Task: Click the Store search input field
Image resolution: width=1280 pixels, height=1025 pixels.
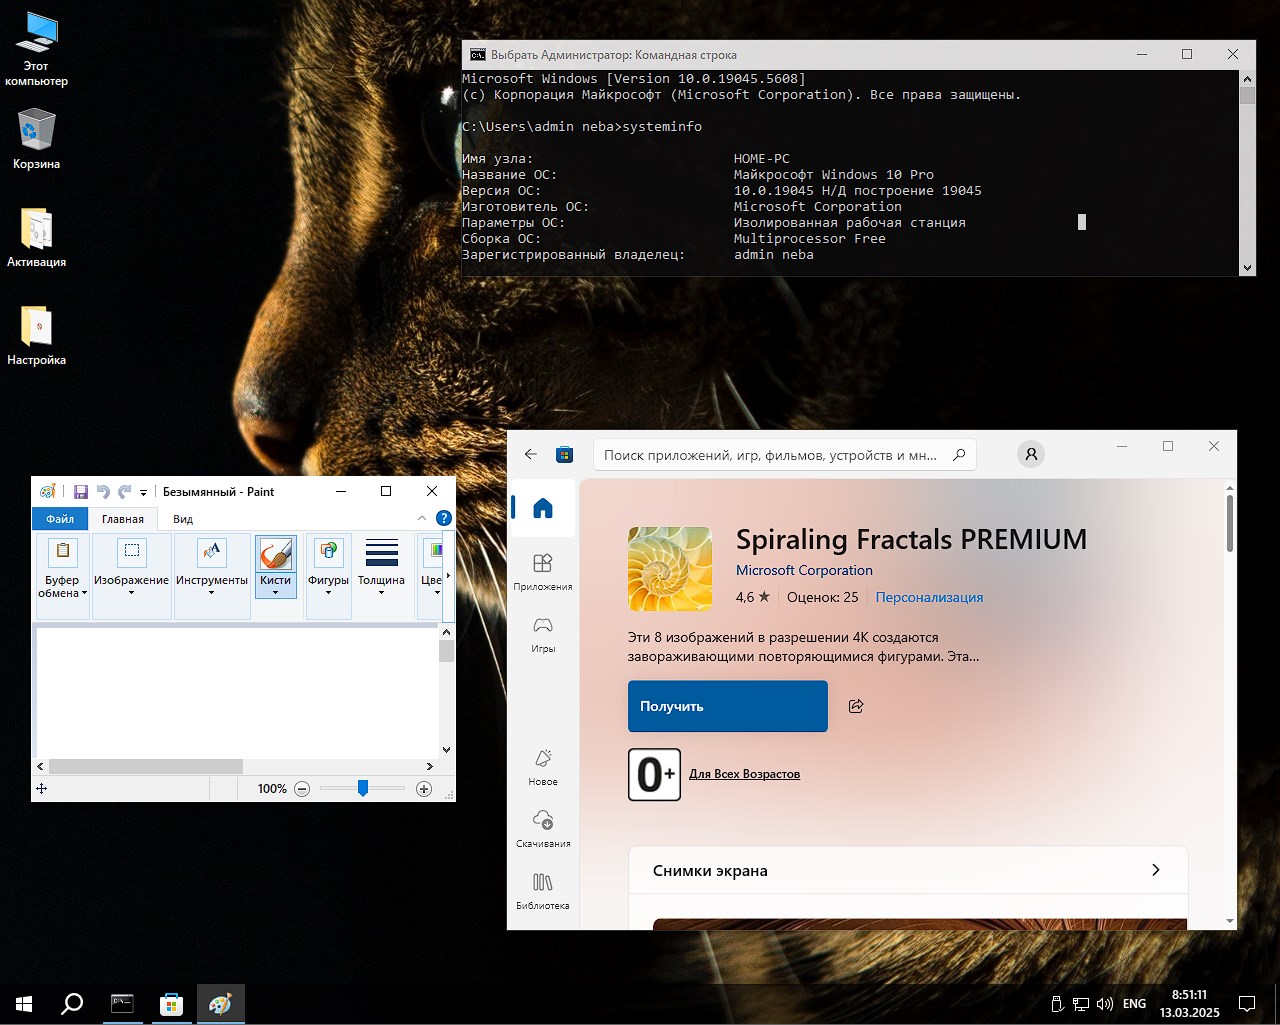Action: (x=785, y=455)
